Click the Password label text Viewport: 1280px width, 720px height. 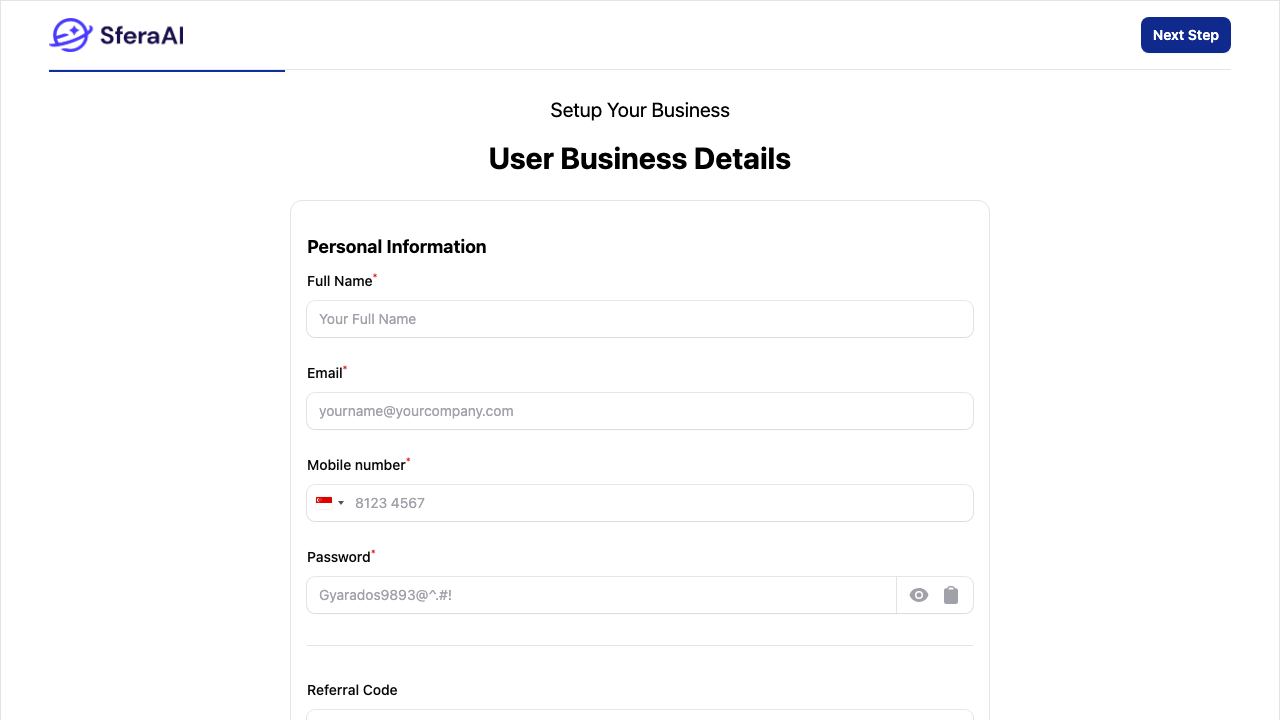339,557
